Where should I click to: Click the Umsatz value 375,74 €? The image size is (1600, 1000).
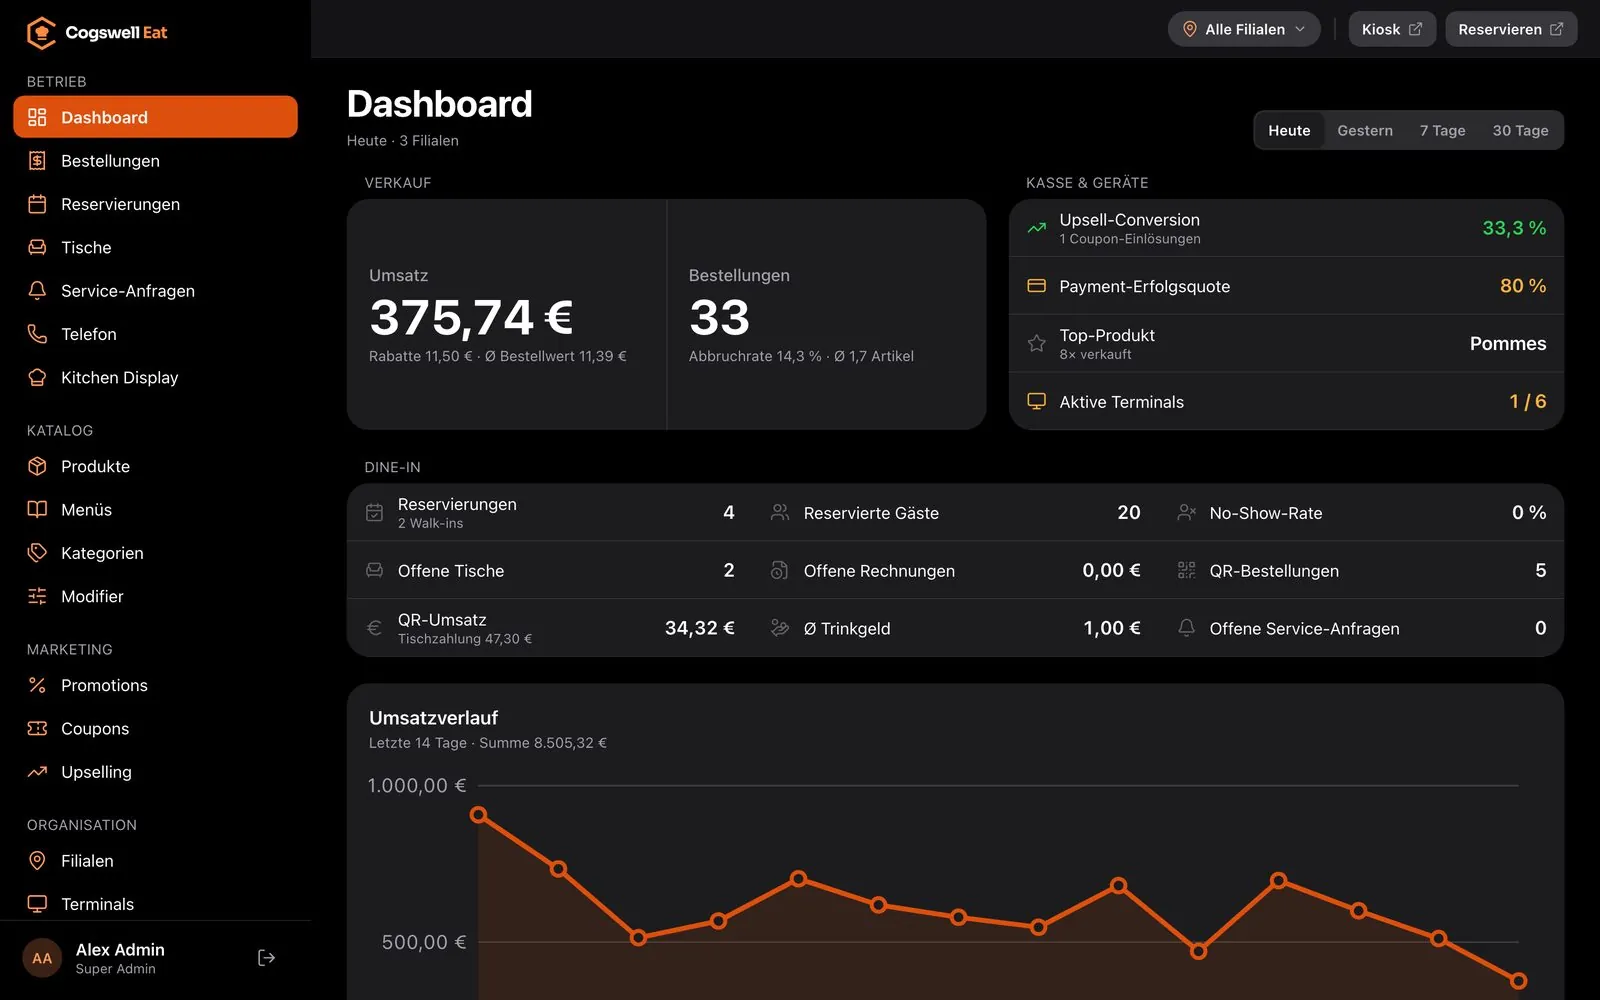pos(471,318)
